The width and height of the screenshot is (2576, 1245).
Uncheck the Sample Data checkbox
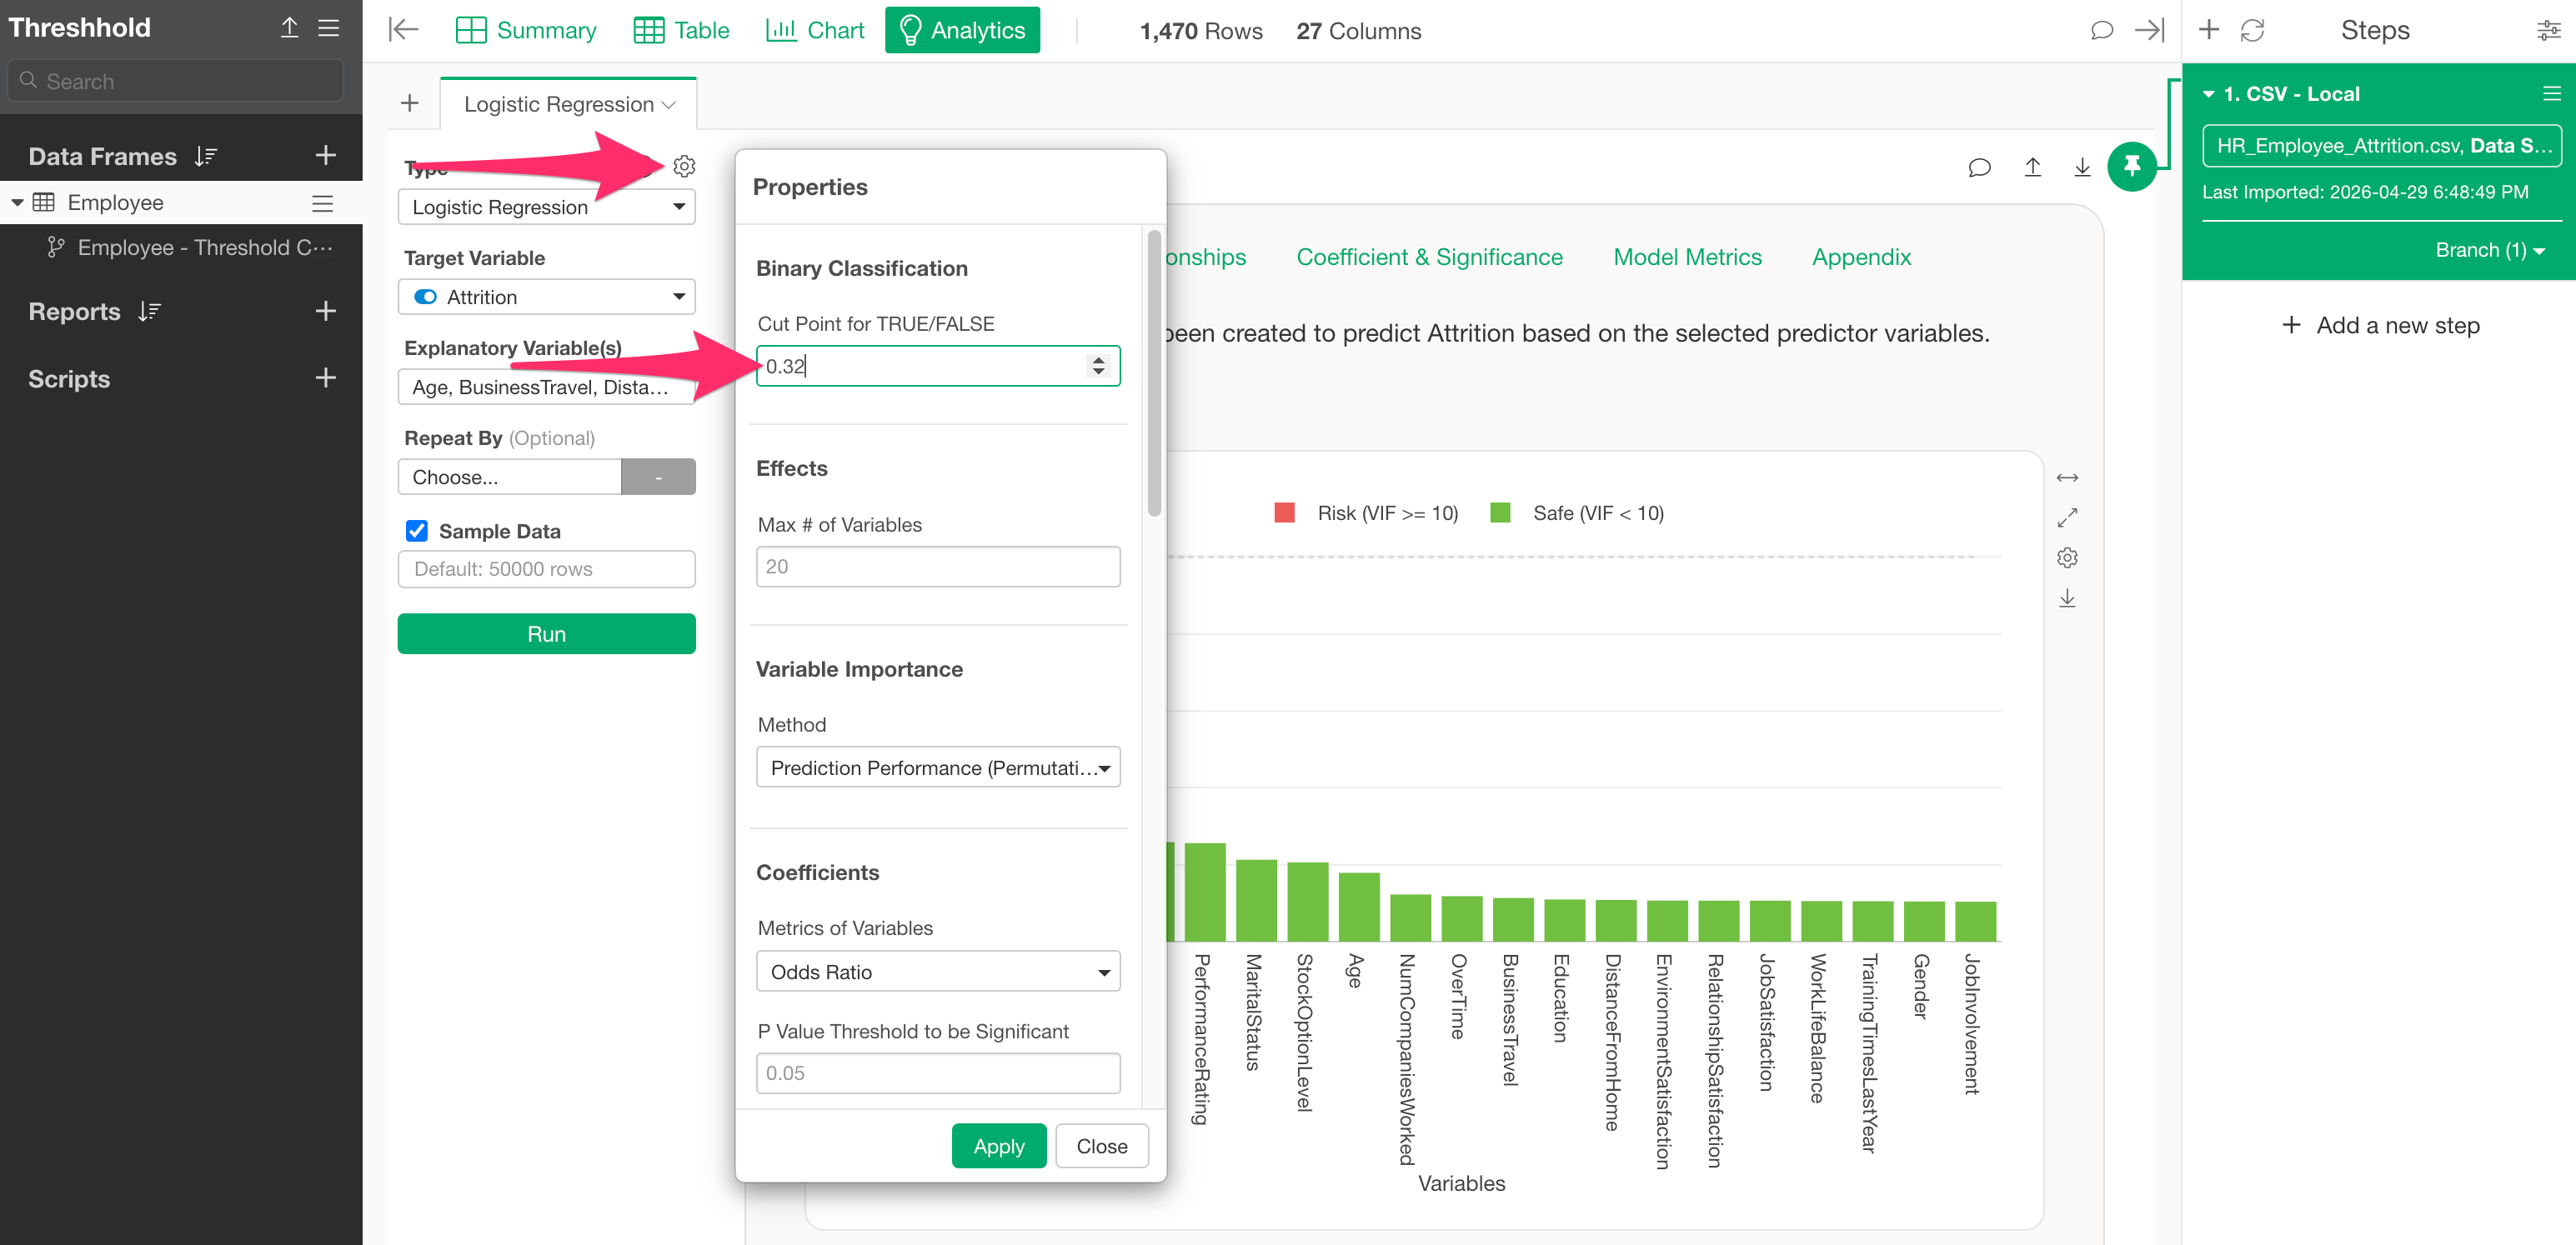pos(417,531)
